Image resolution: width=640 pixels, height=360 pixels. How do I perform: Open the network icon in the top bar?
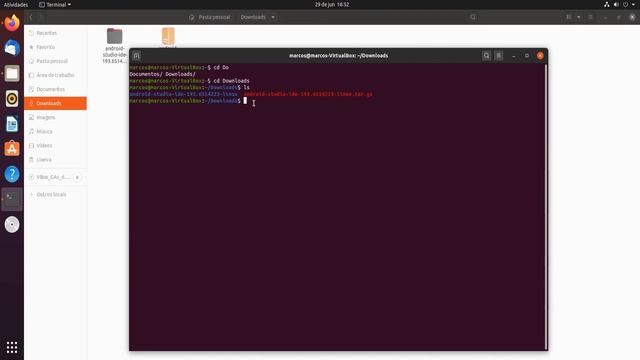coord(607,4)
